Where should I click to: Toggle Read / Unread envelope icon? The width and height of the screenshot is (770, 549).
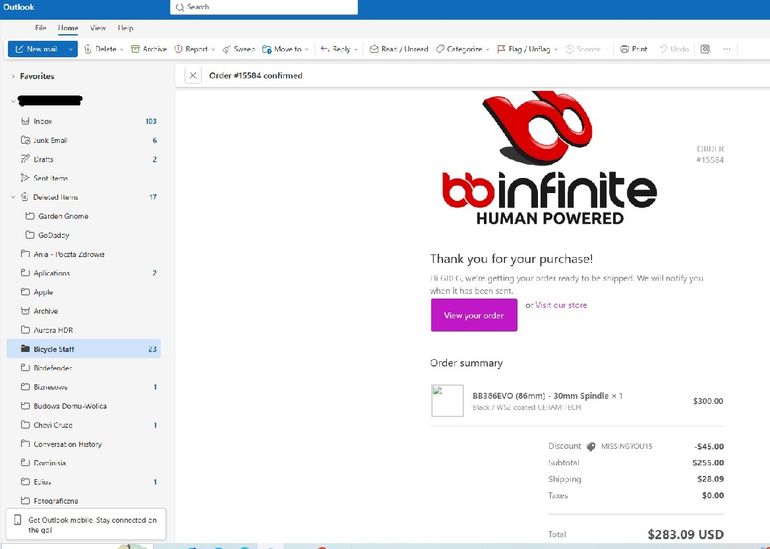coord(374,49)
